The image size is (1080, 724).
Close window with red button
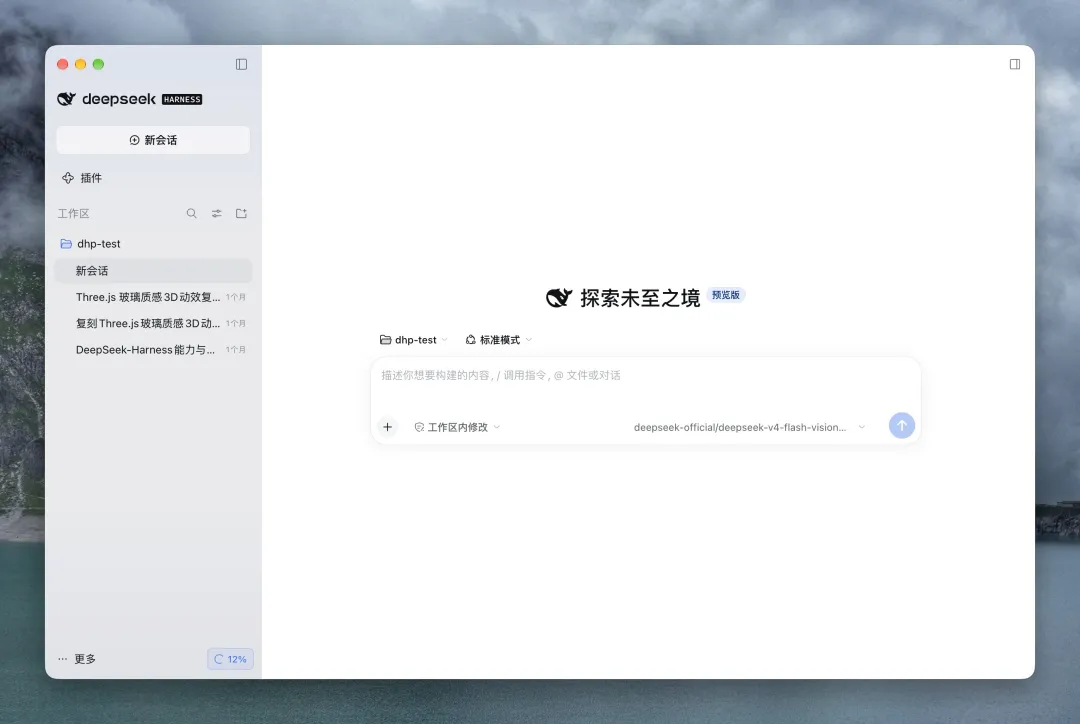pyautogui.click(x=63, y=64)
